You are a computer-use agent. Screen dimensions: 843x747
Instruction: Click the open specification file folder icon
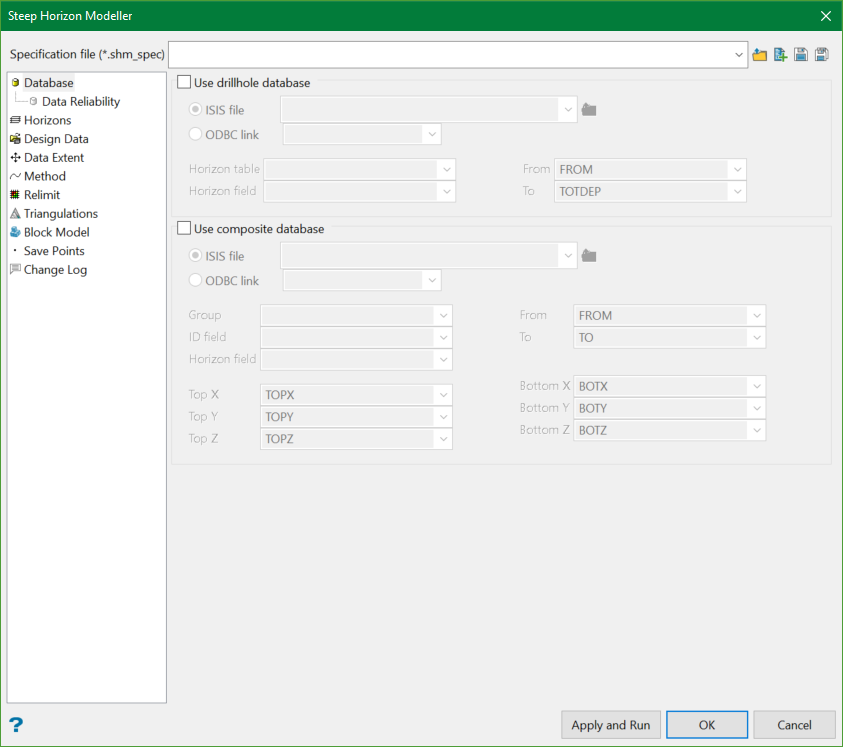[x=760, y=55]
